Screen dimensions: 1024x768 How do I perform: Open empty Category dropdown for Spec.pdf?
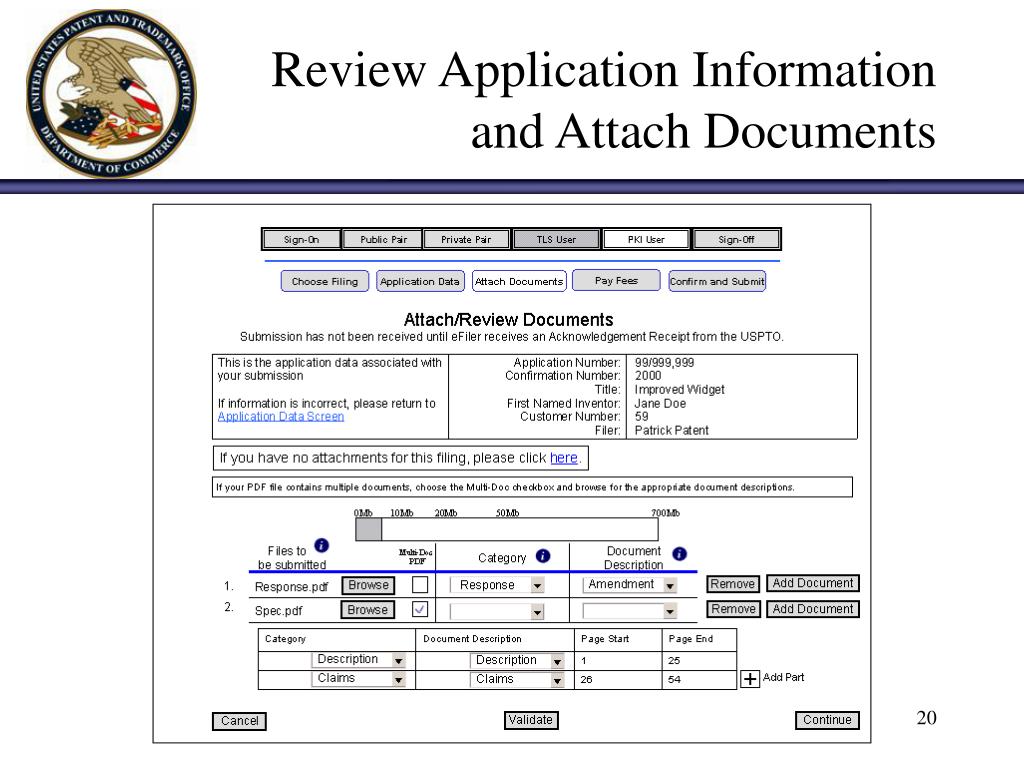click(497, 612)
